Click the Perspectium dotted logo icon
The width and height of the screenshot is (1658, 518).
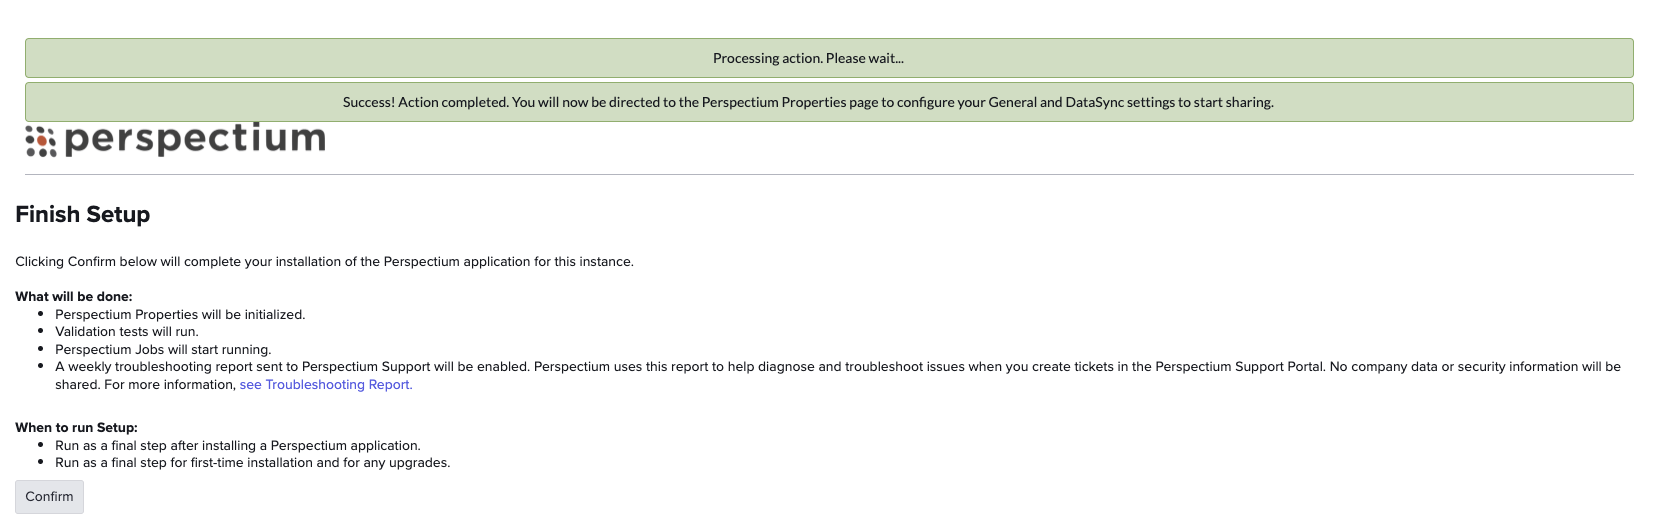pyautogui.click(x=41, y=142)
